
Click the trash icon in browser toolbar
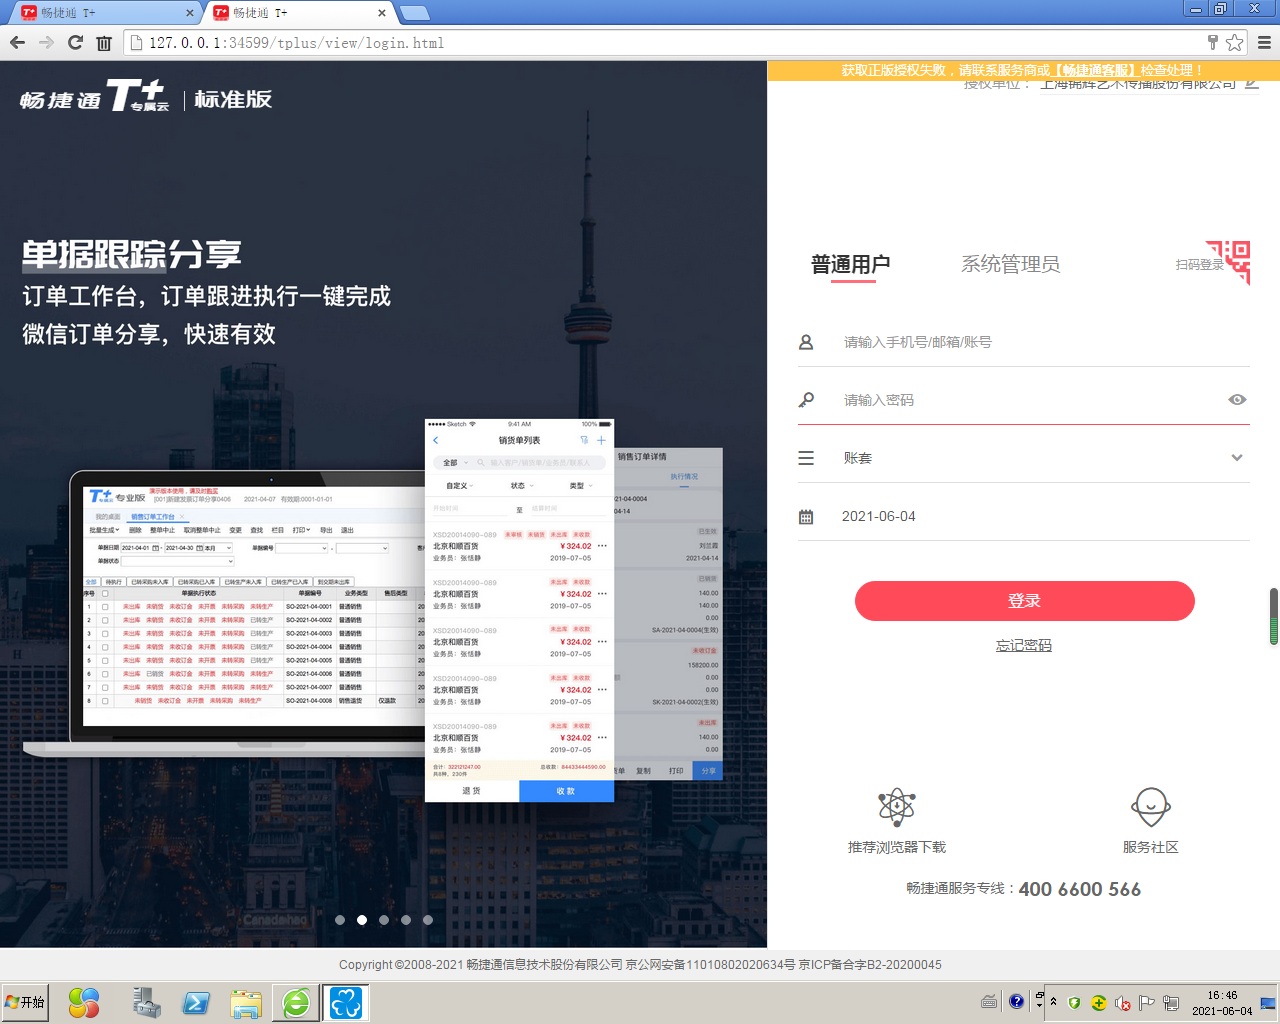(x=103, y=43)
